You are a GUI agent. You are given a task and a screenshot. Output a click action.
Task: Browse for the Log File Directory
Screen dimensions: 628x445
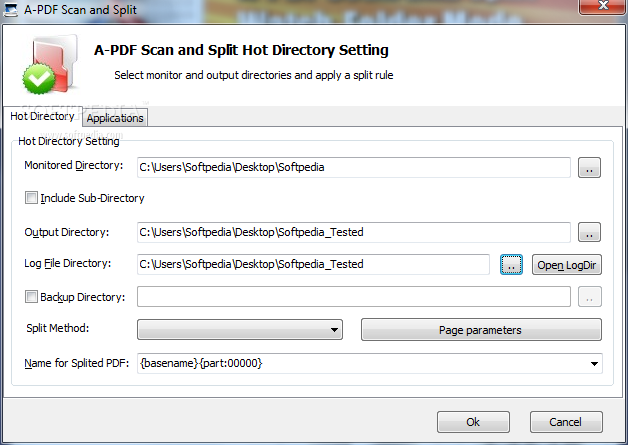tap(511, 265)
